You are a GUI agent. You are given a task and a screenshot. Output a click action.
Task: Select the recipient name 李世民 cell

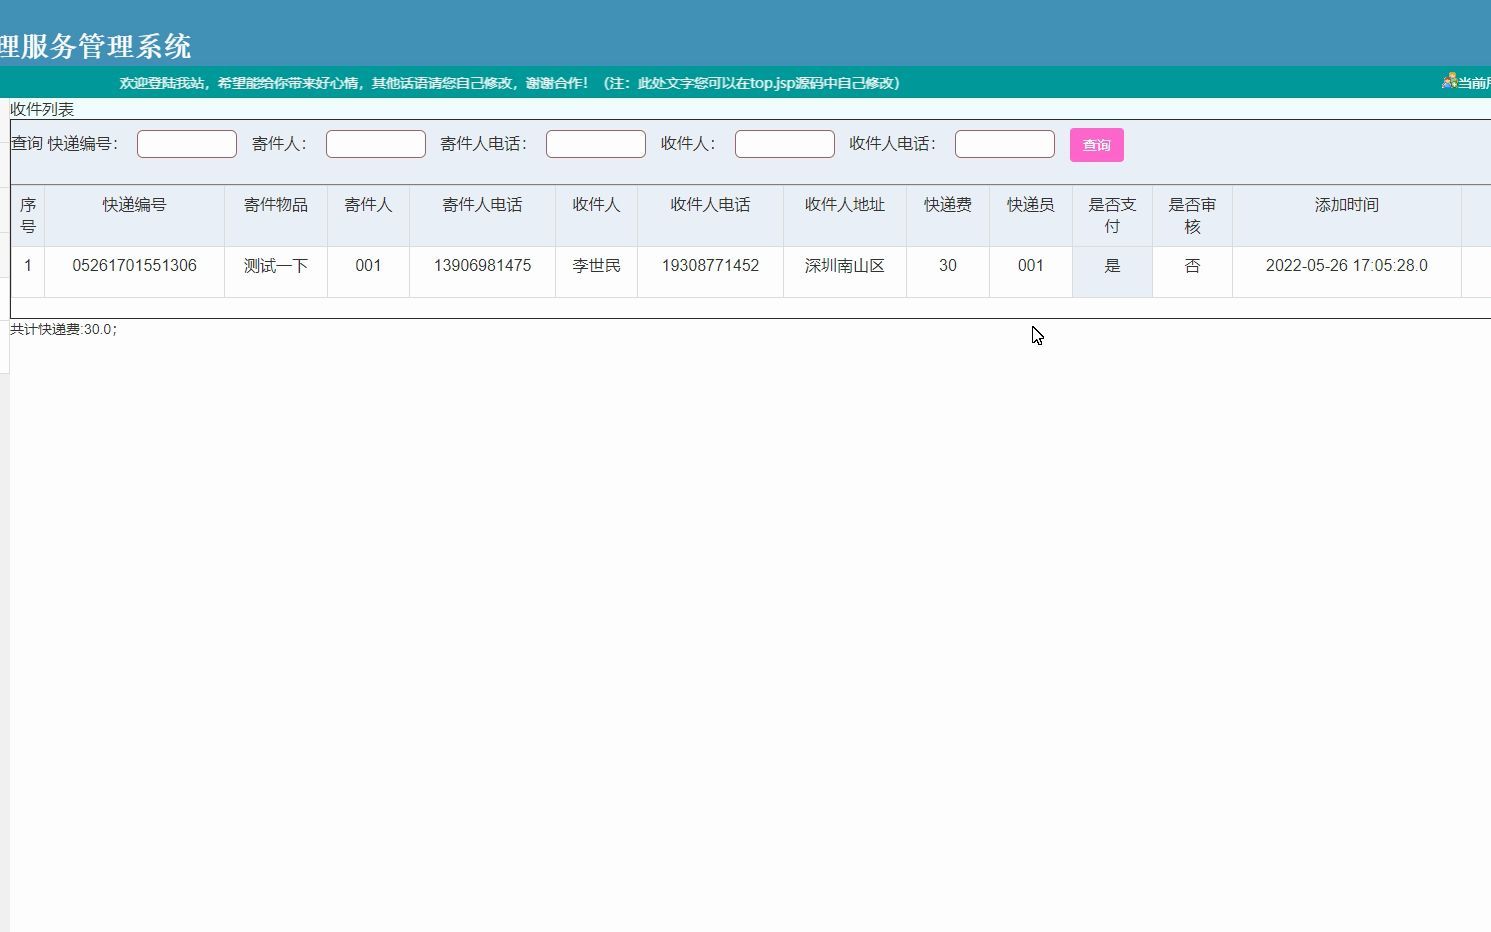[596, 265]
